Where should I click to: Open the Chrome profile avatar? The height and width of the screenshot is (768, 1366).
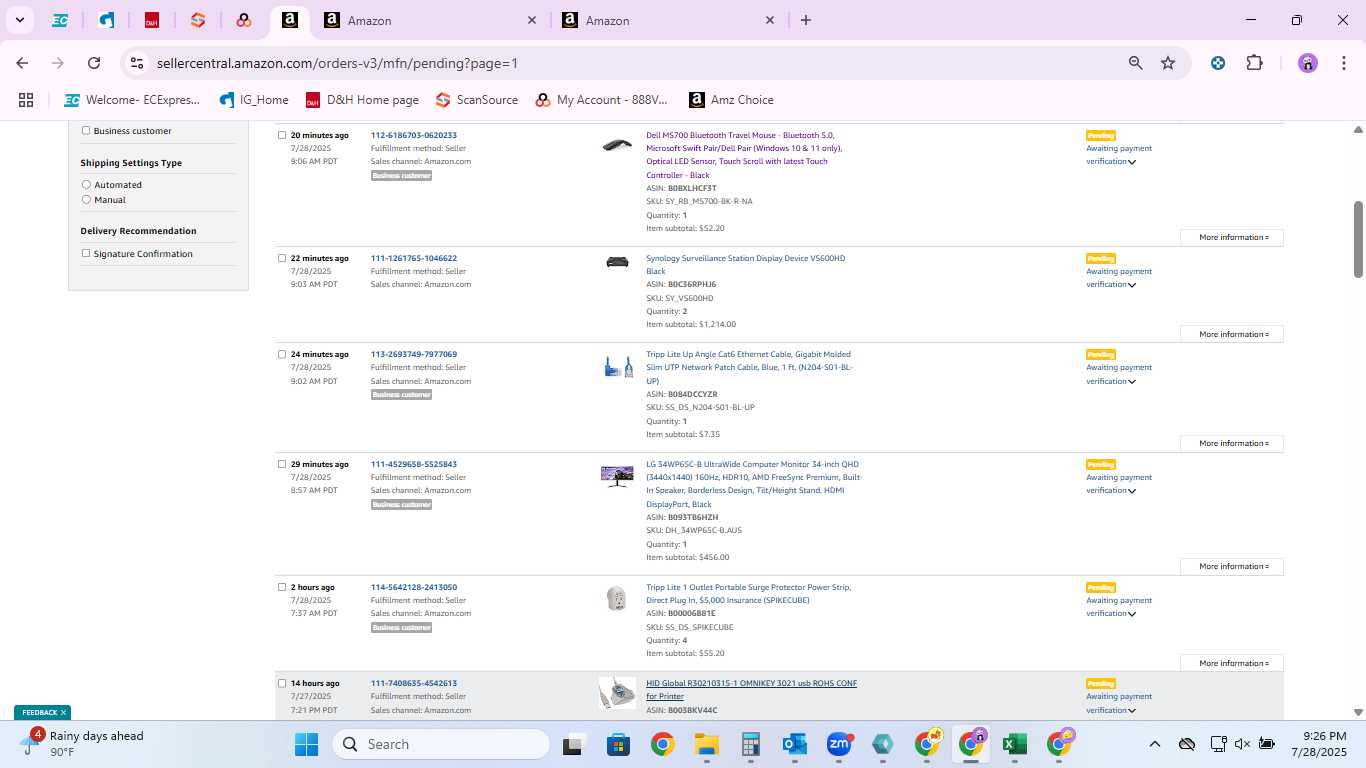click(1308, 63)
